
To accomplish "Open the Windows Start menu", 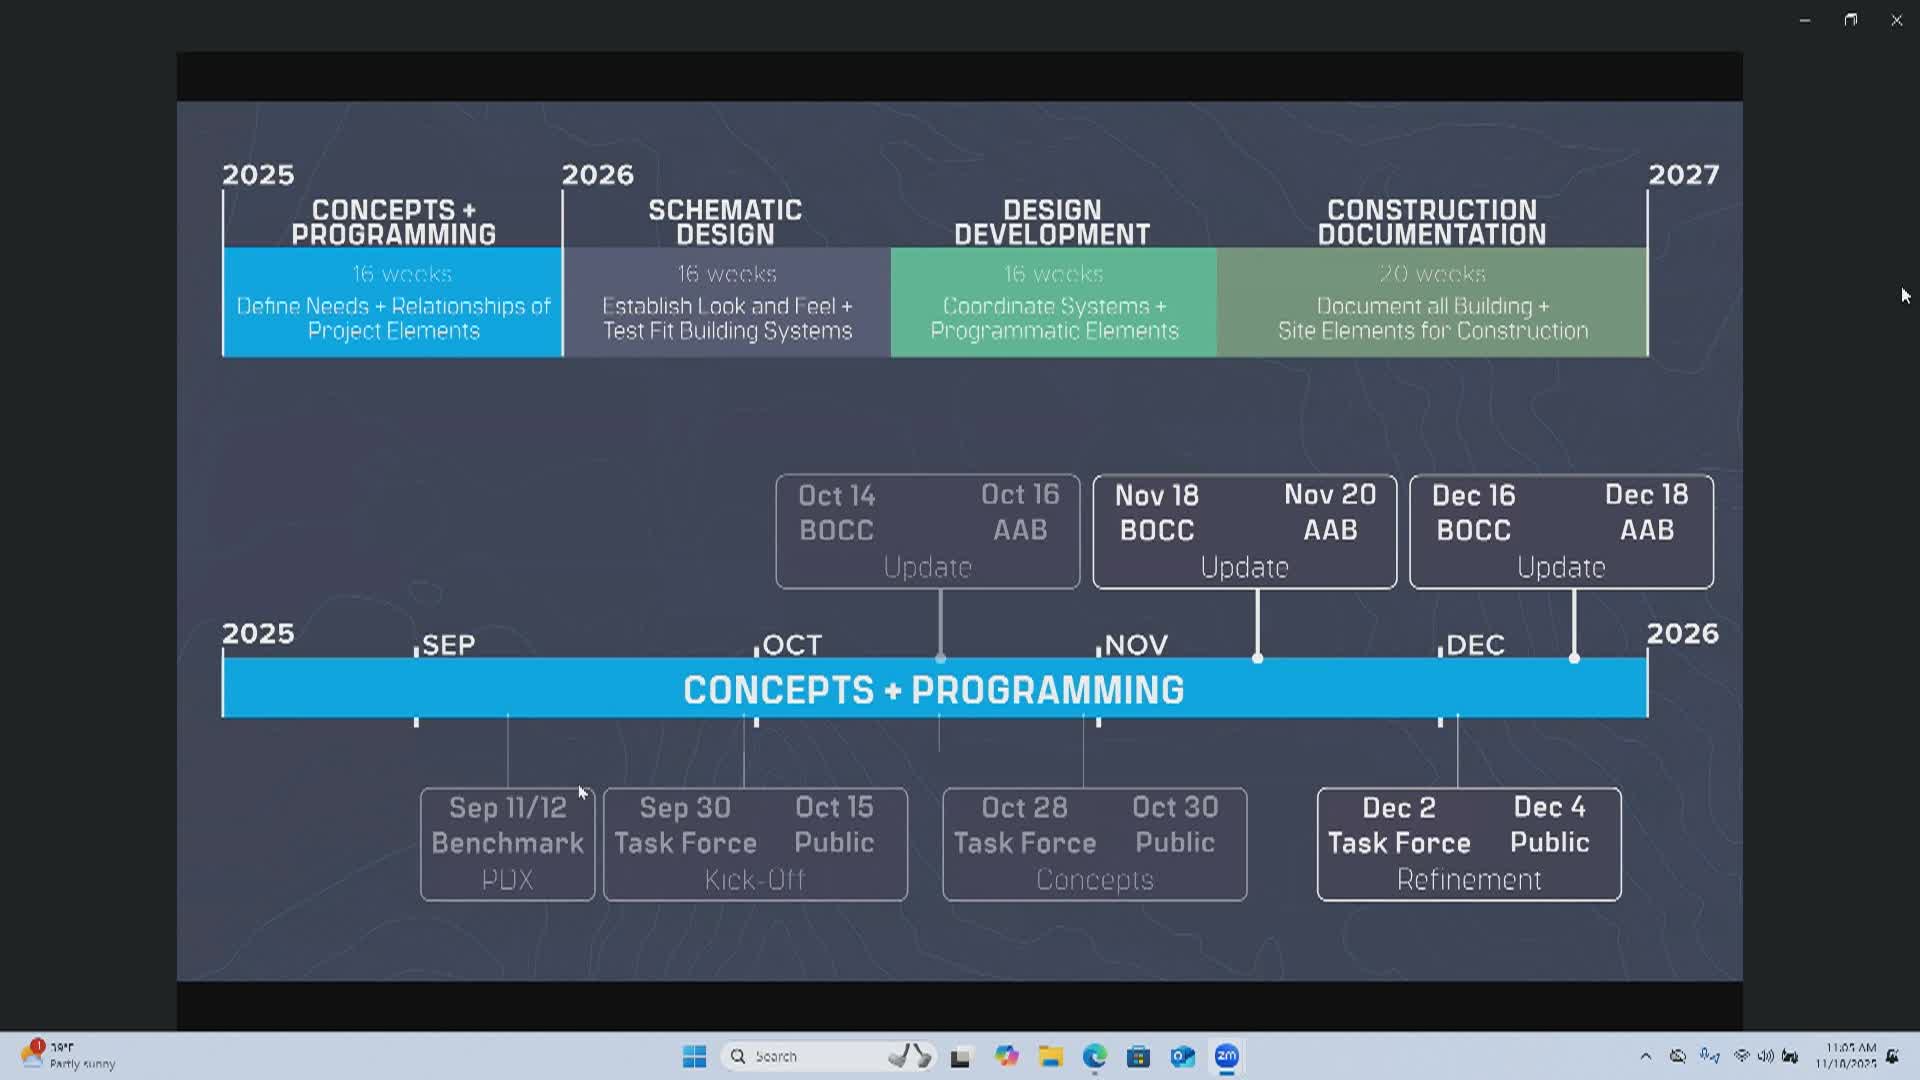I will [x=694, y=1056].
